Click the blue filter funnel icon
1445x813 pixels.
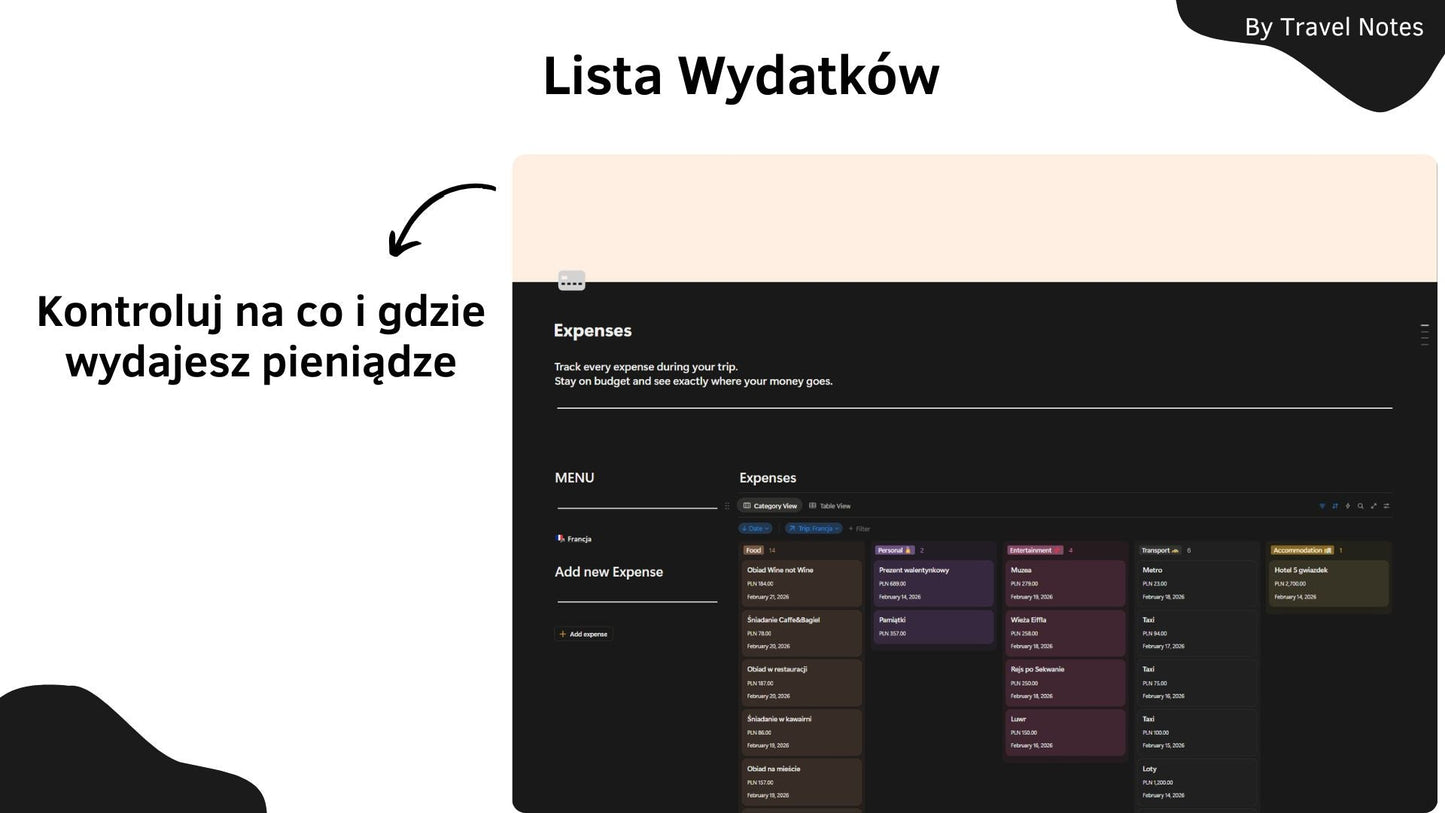coord(1321,506)
